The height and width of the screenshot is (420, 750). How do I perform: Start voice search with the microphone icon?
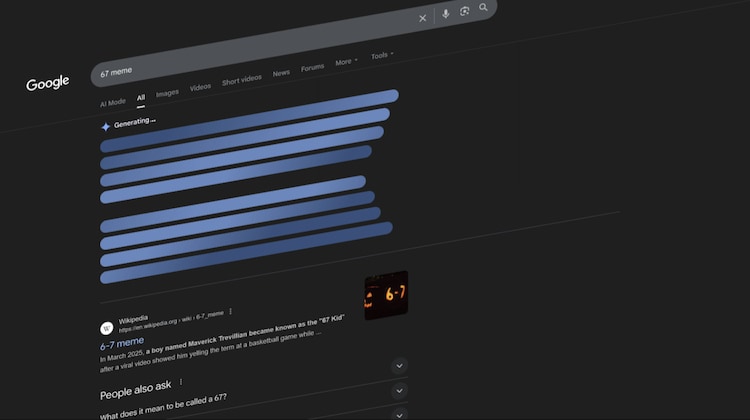click(446, 14)
